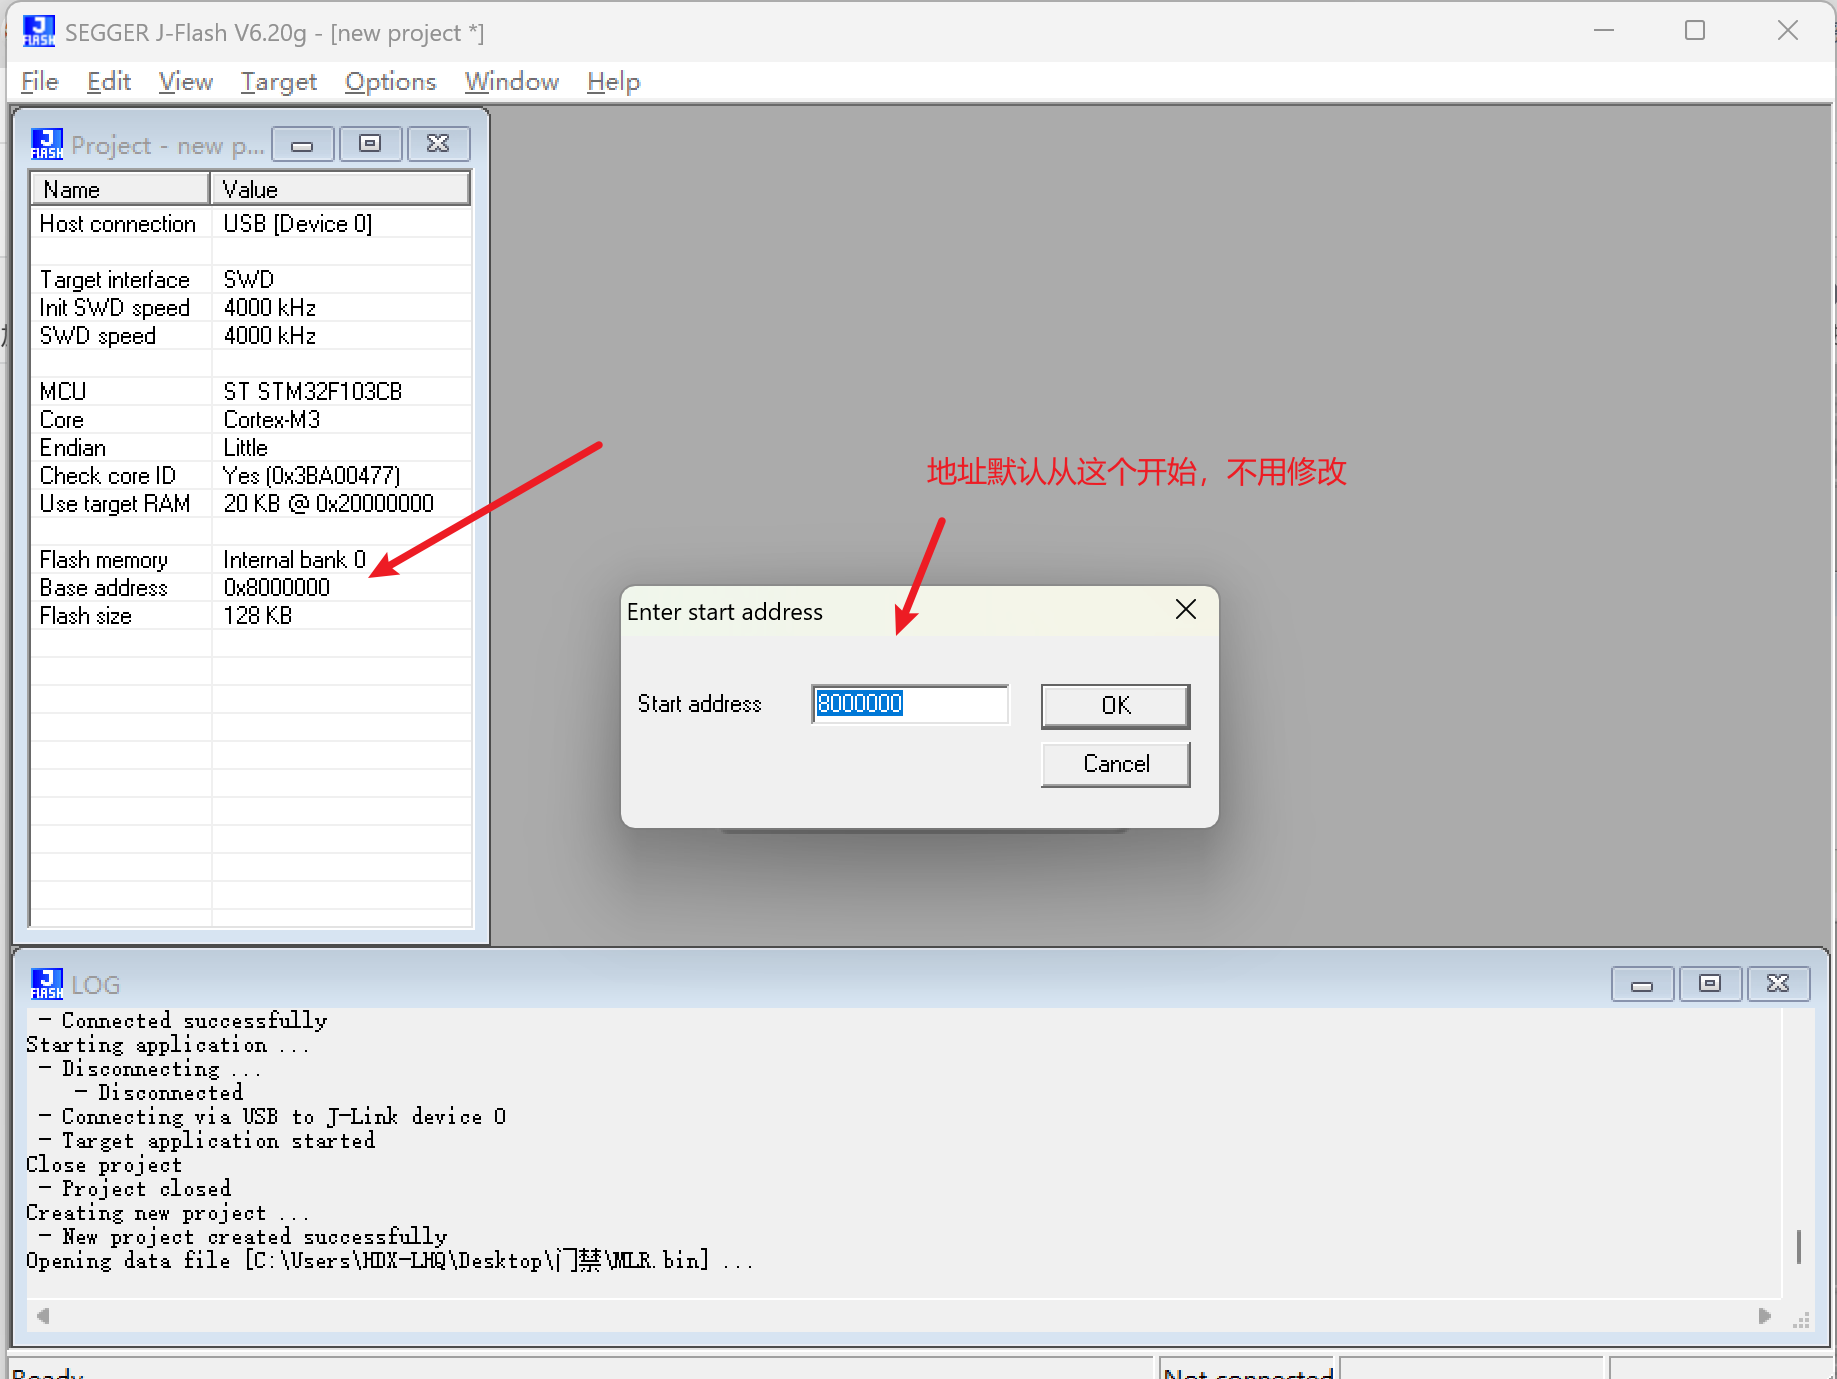
Task: Select 'ST STM32F103CB' value
Action: [x=313, y=392]
